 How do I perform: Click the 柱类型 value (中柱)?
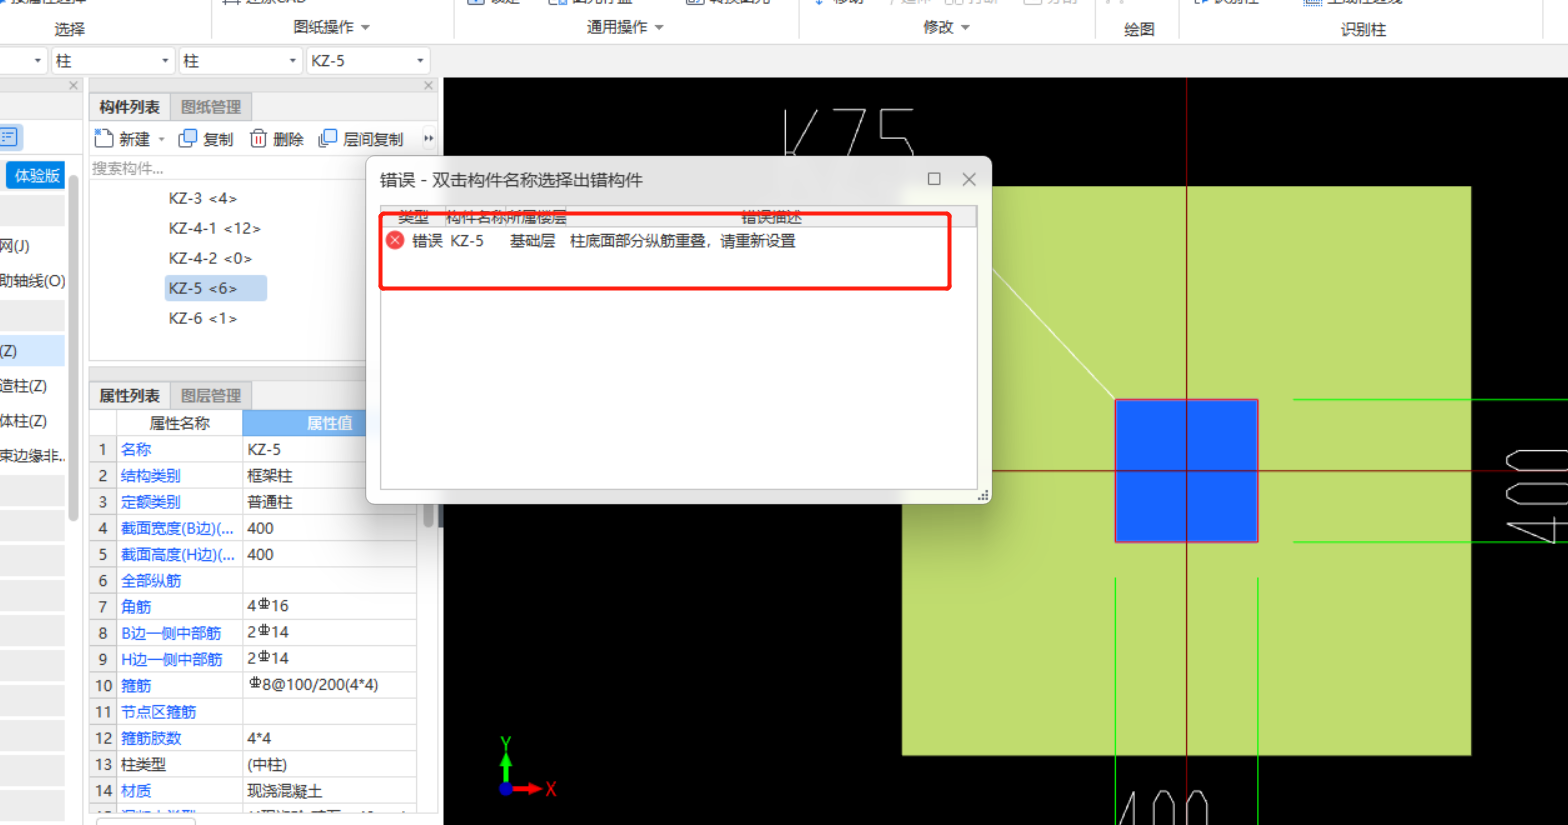click(x=329, y=764)
